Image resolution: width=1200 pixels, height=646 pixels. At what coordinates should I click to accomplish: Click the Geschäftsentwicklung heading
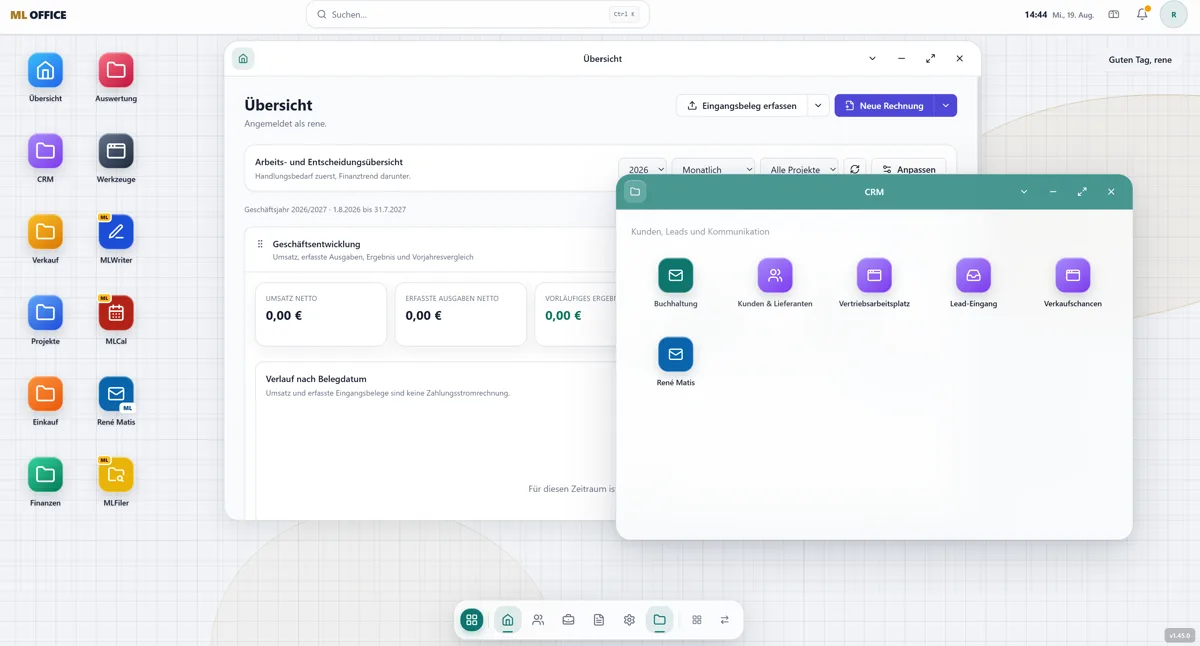click(x=316, y=244)
